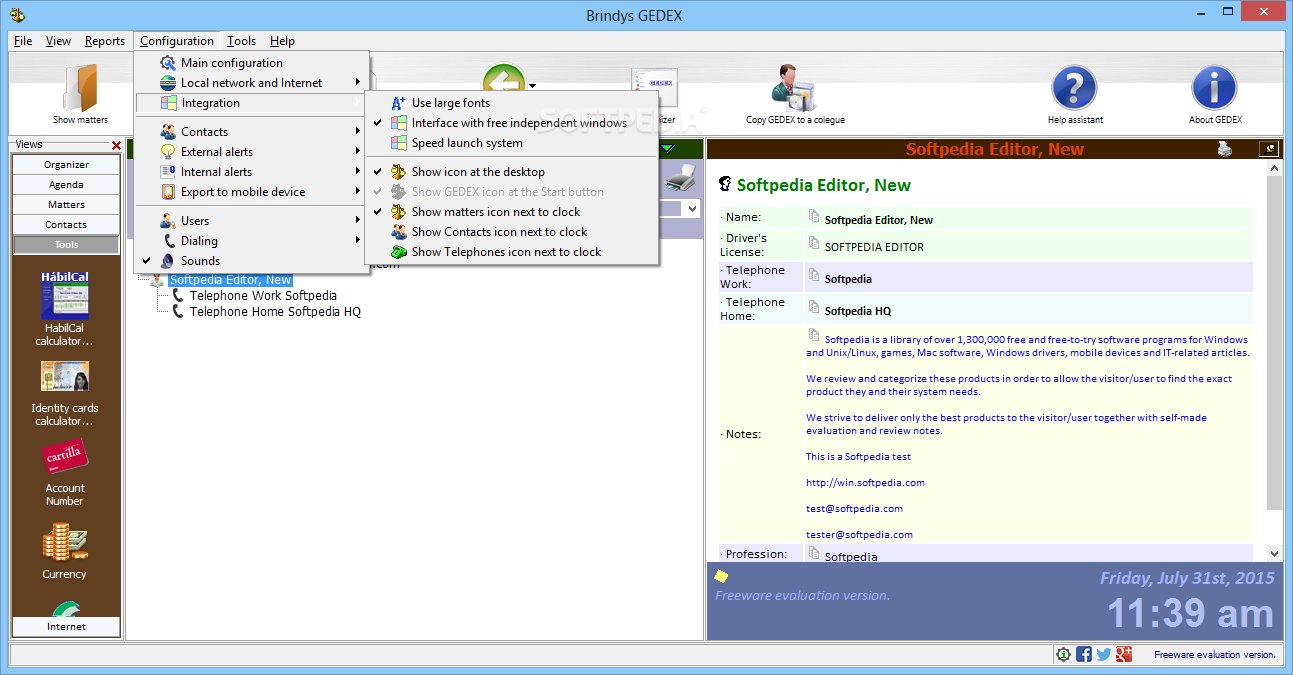Click the copy icon beside Telephone Home value
1293x675 pixels.
pyautogui.click(x=814, y=308)
